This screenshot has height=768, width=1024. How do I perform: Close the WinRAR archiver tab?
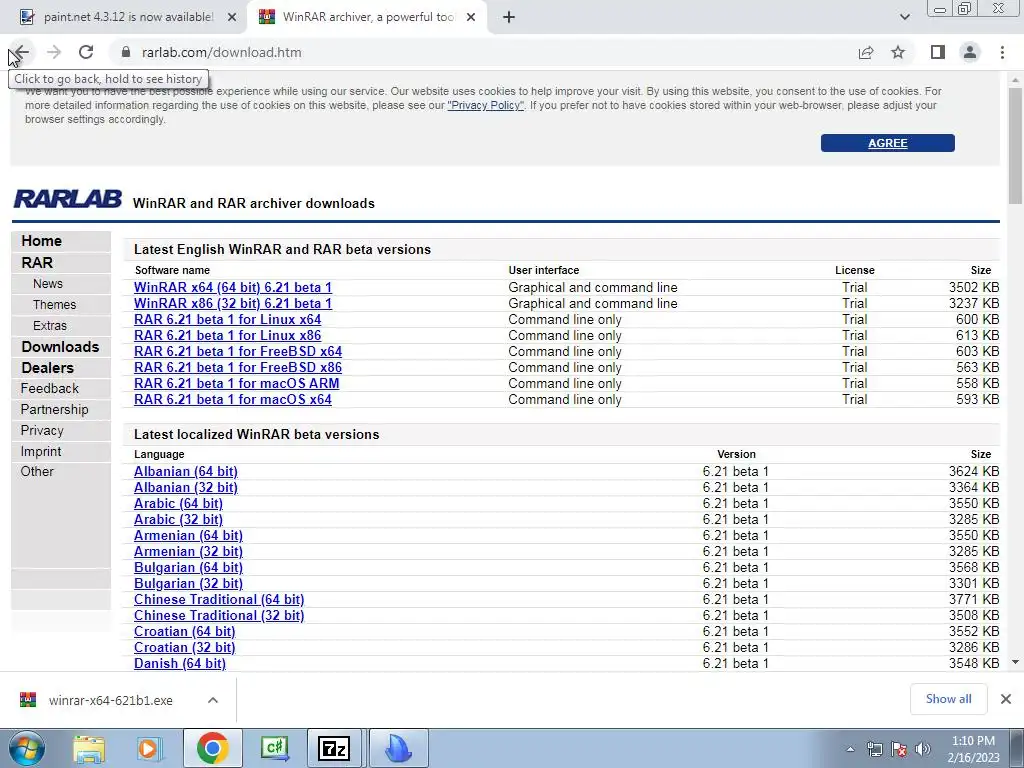click(471, 17)
